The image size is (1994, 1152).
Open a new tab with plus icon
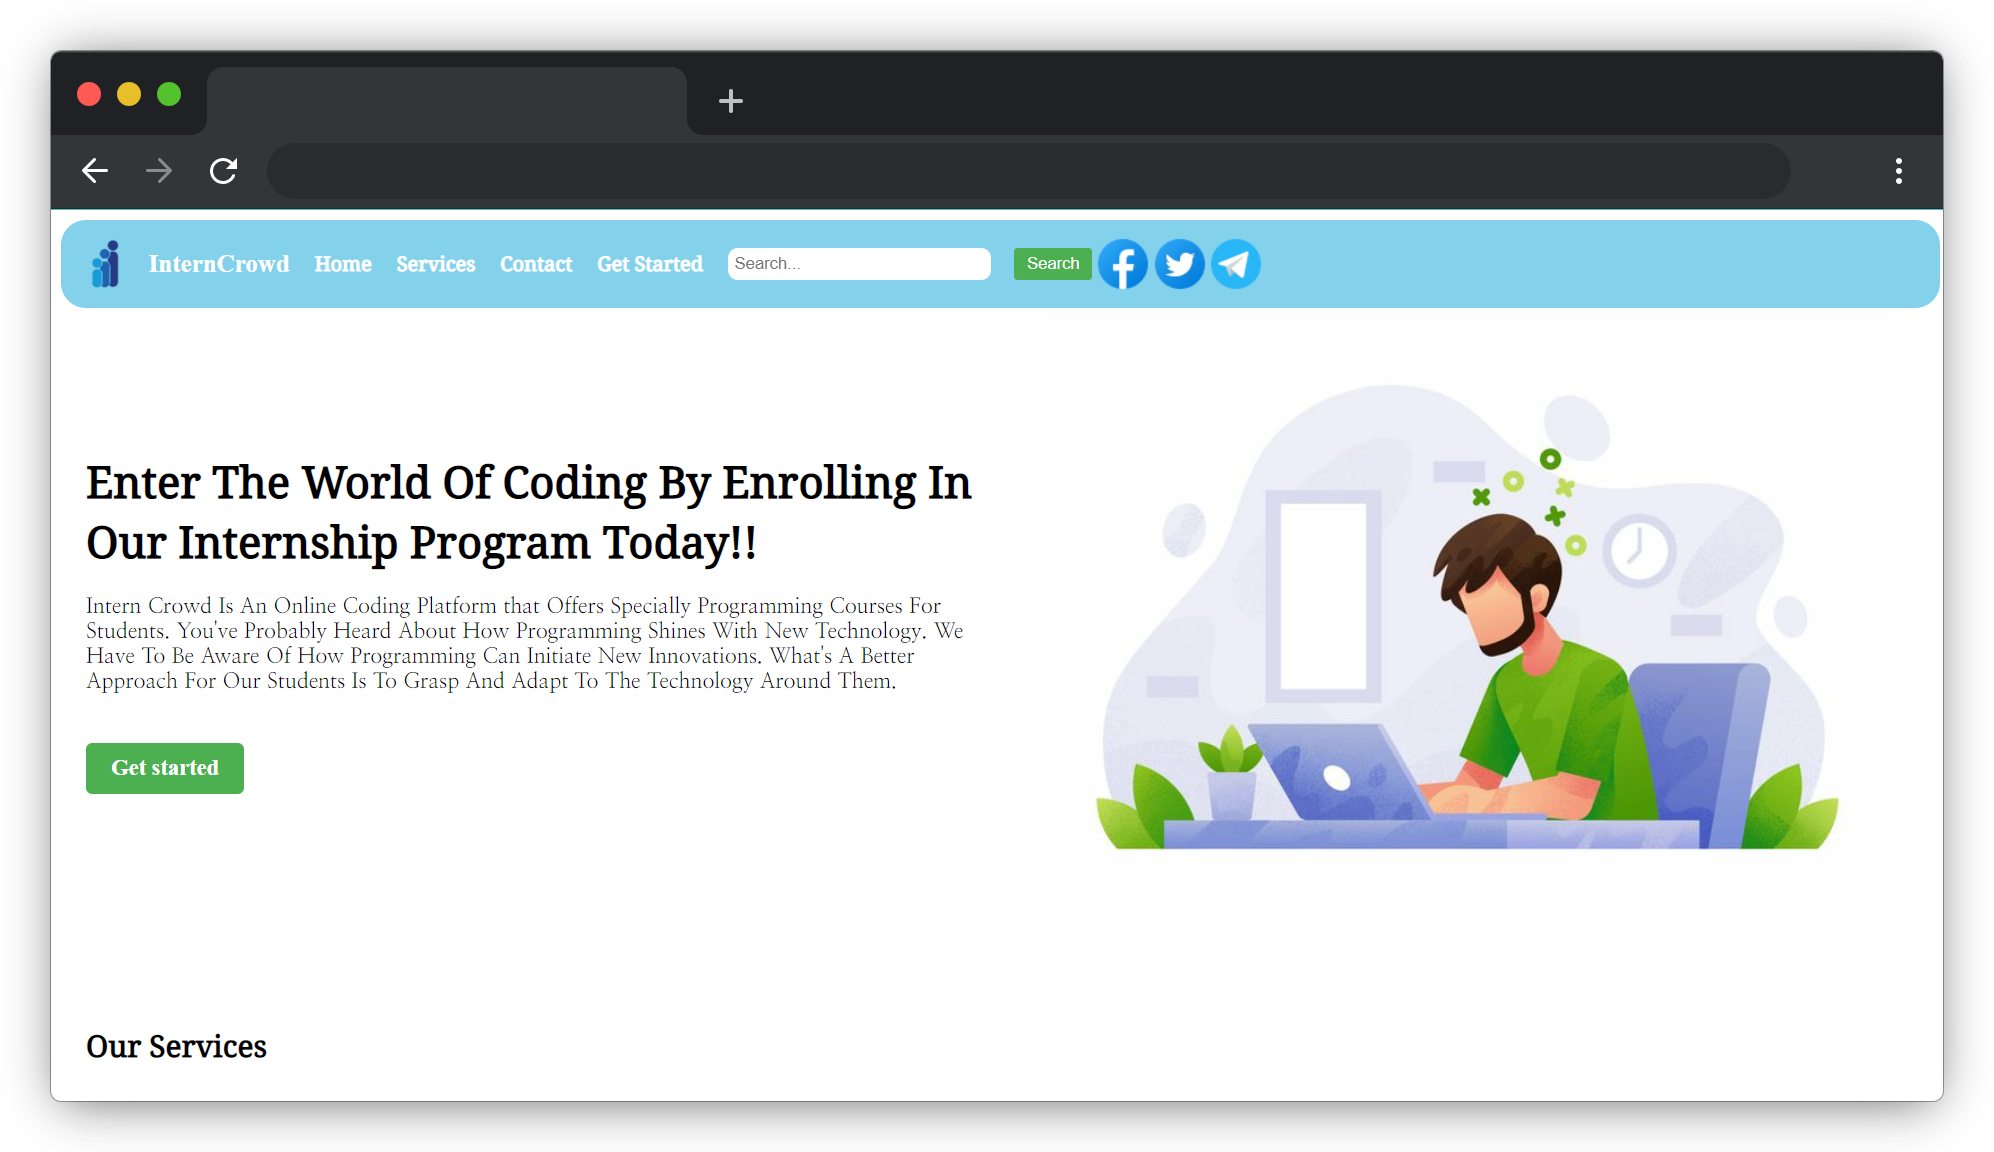pos(731,101)
